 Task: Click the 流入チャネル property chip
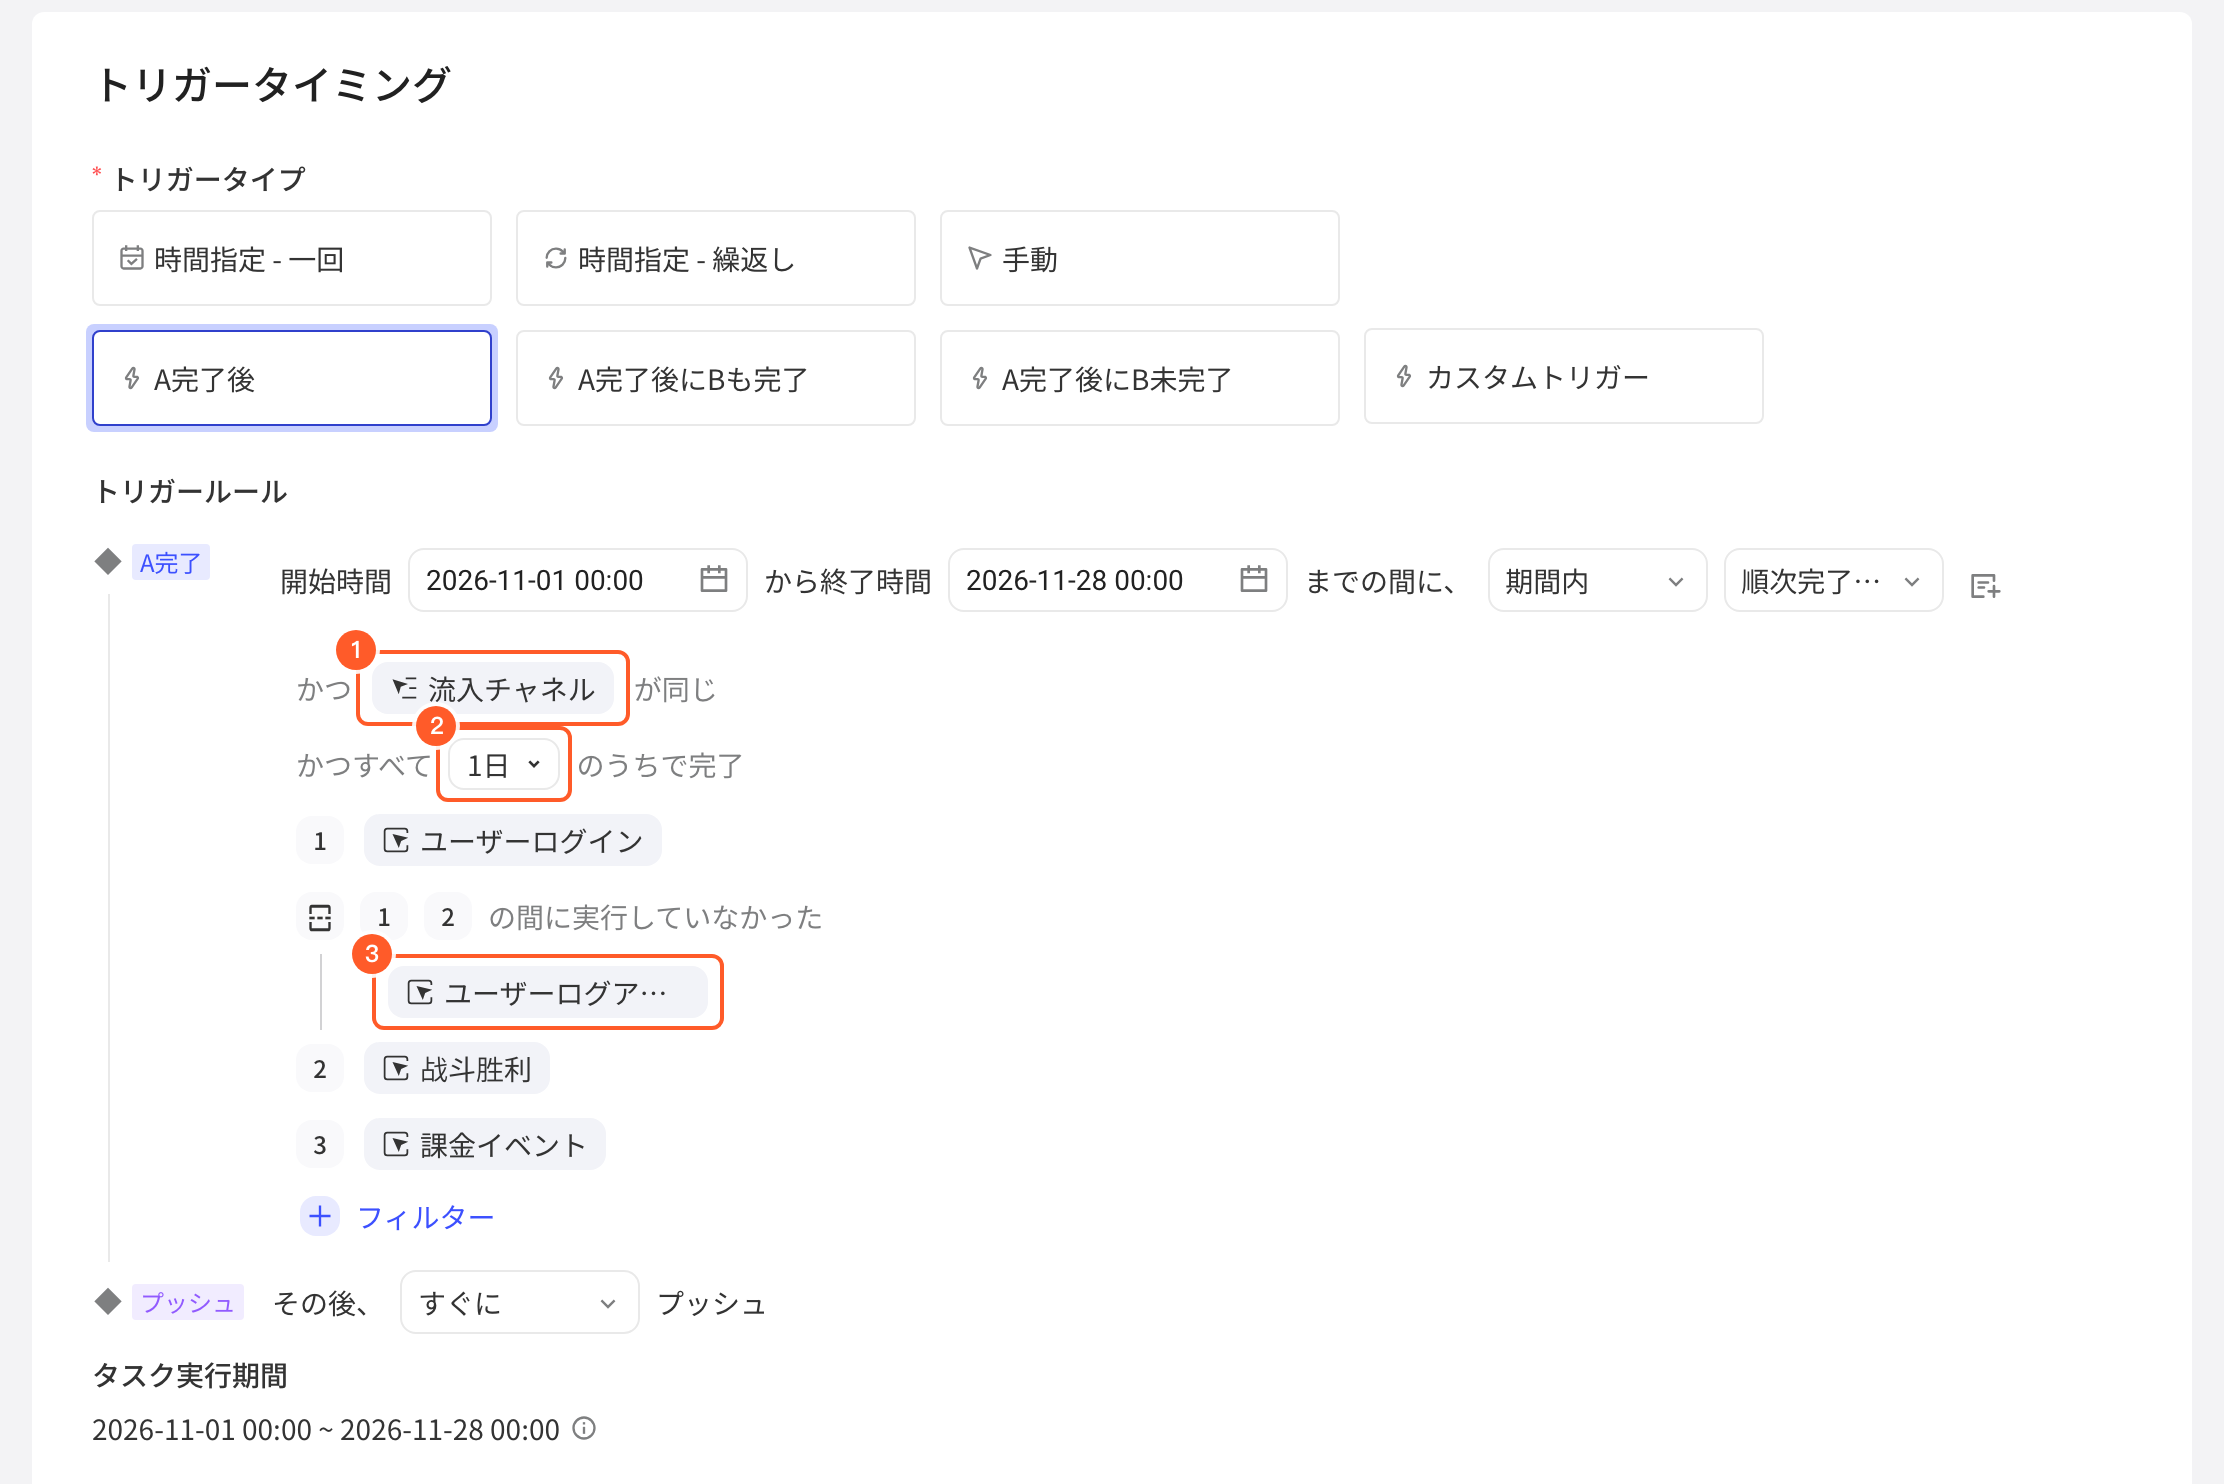coord(493,688)
